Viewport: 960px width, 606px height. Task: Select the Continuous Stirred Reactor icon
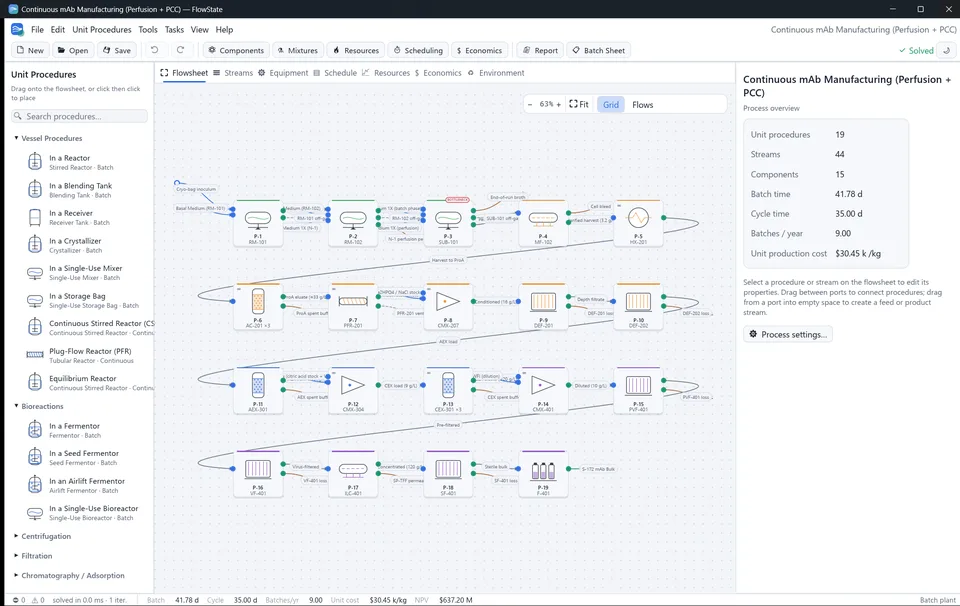point(35,327)
